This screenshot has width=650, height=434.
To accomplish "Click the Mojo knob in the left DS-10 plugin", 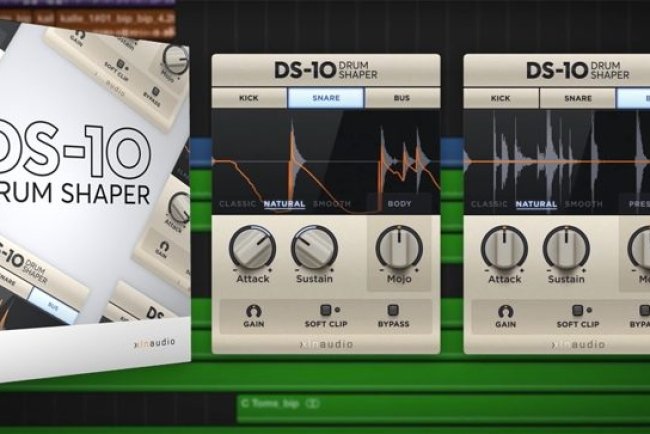I will [x=399, y=248].
